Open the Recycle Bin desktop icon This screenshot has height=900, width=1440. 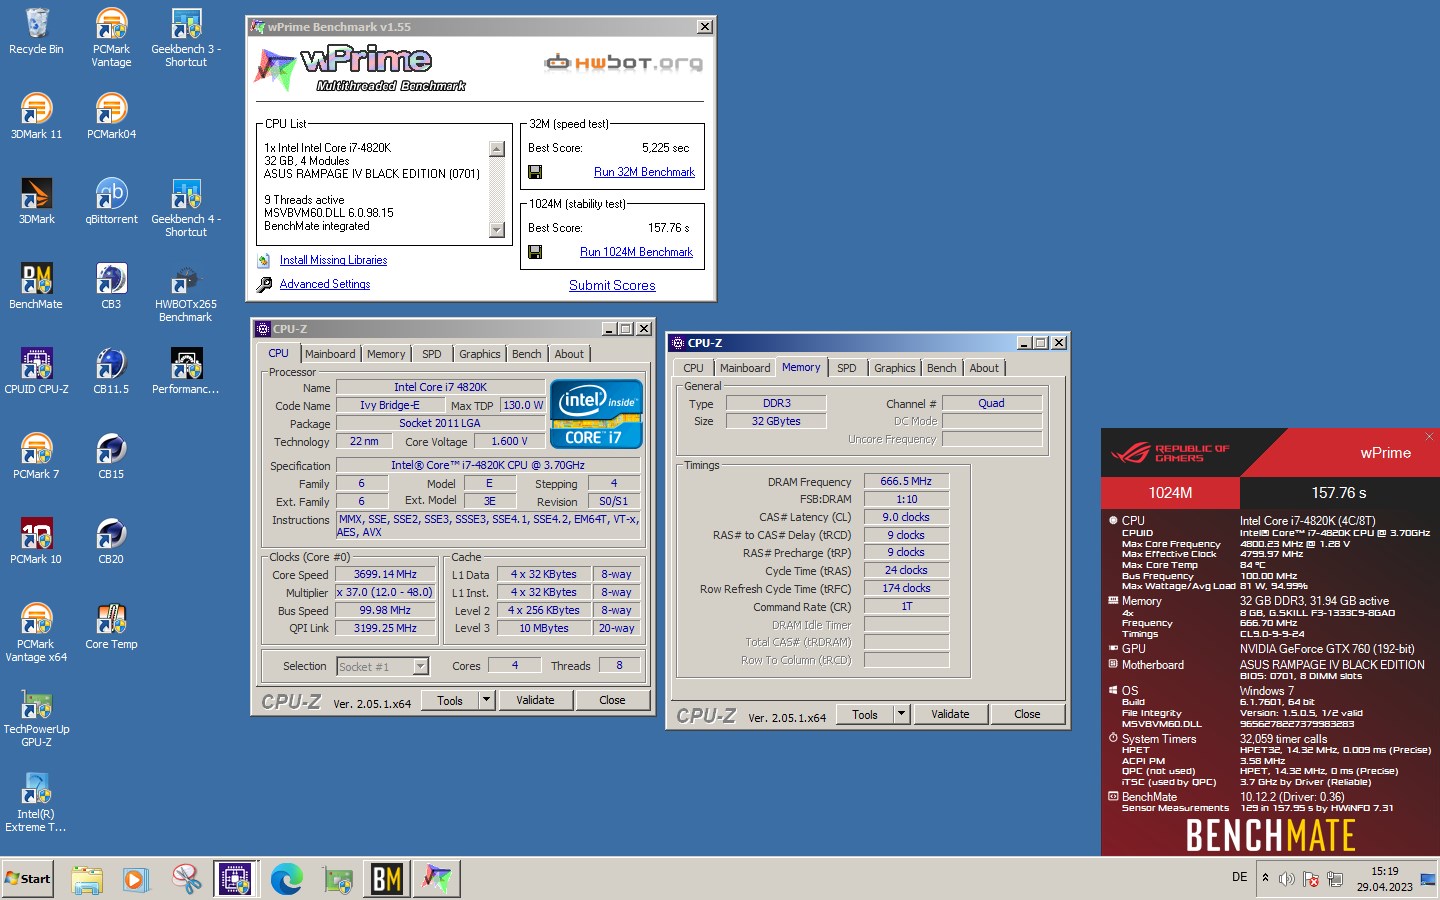36,32
